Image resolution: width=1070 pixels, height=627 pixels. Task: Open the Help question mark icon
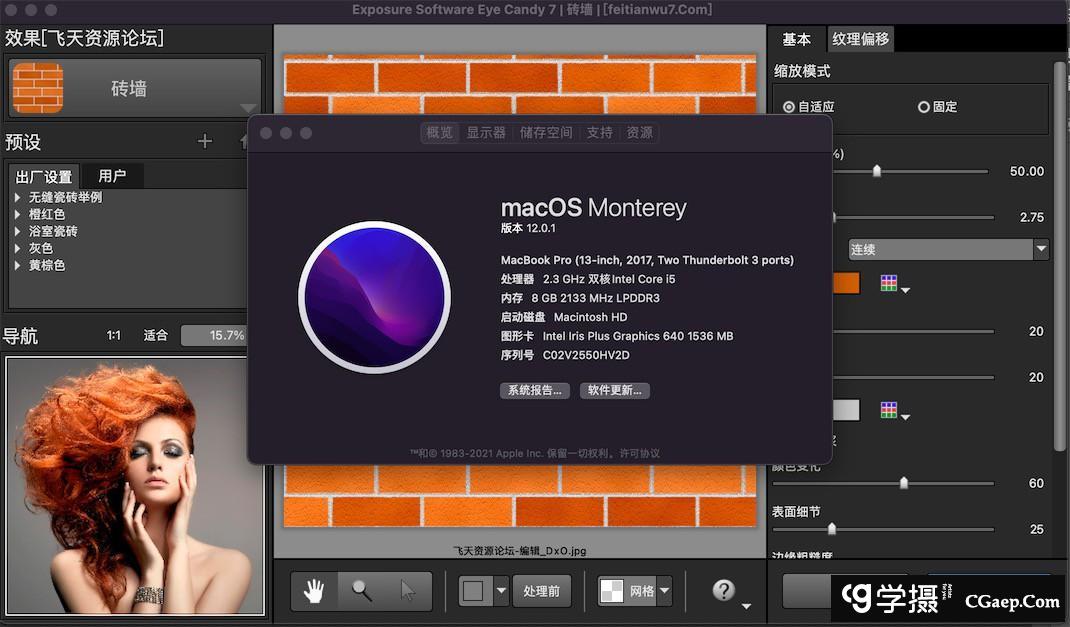coord(722,588)
